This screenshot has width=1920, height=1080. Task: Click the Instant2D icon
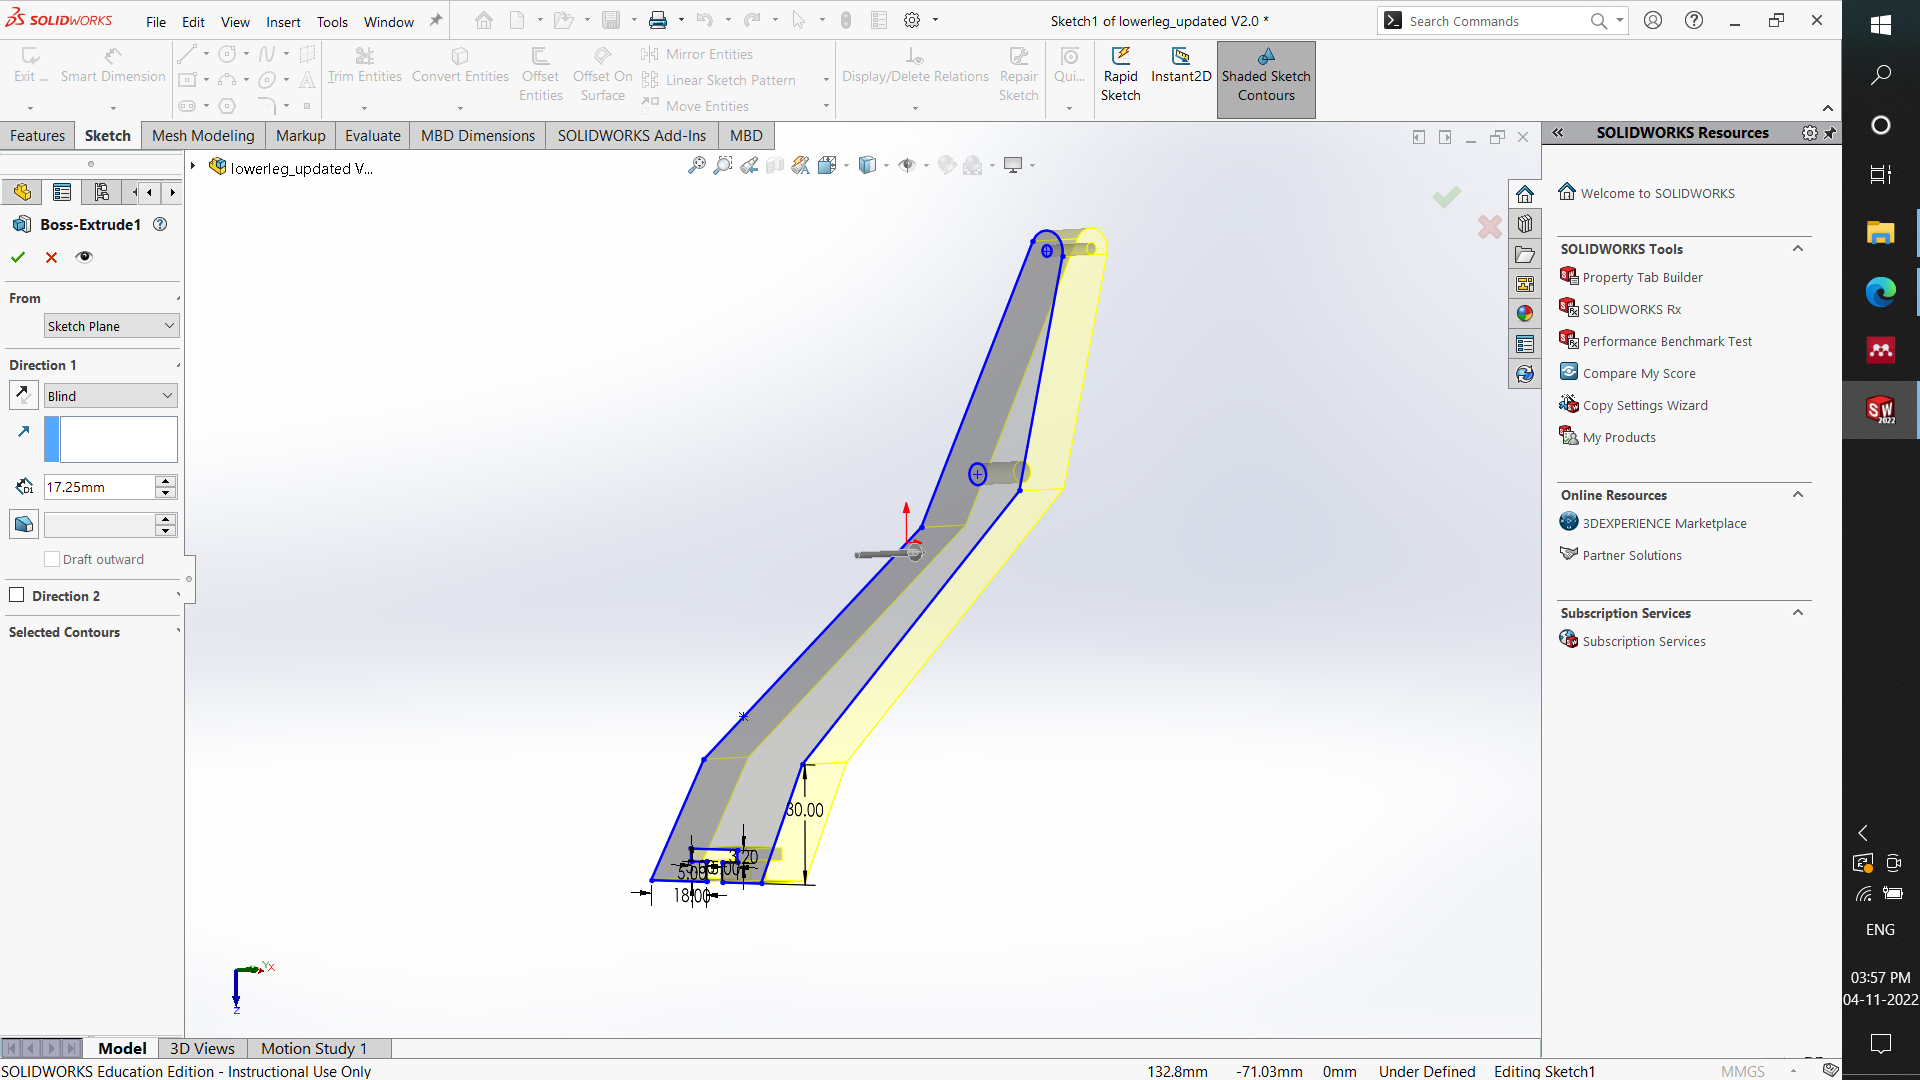(x=1180, y=58)
